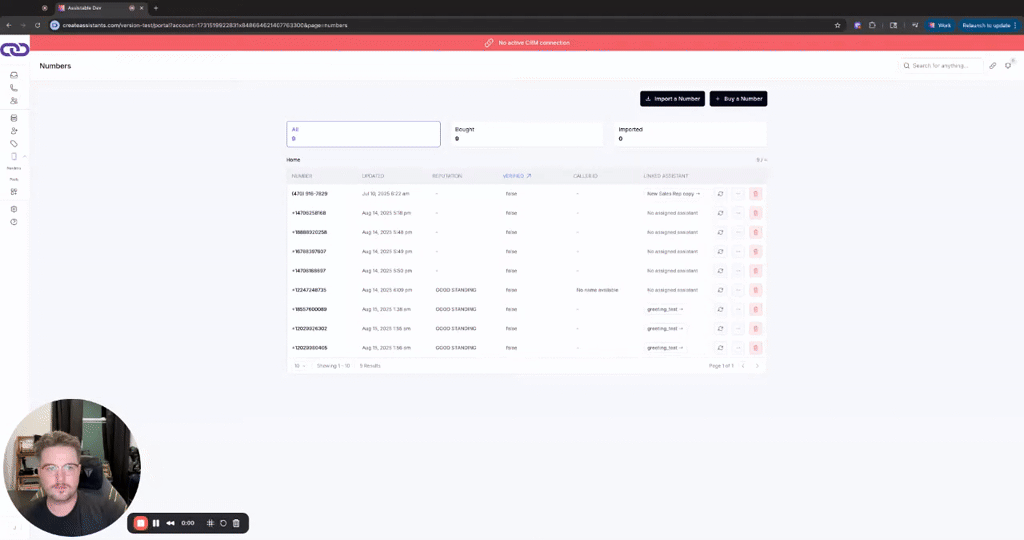
Task: Click the Home breadcrumb above table
Action: point(293,160)
